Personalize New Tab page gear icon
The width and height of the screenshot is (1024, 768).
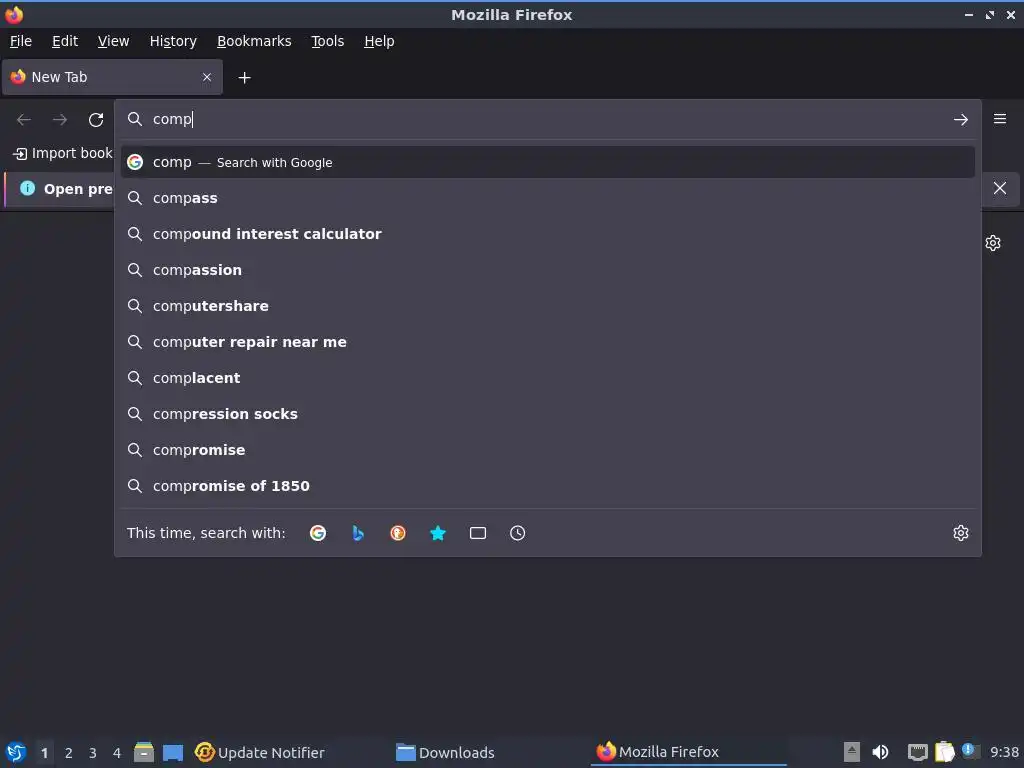tap(993, 243)
